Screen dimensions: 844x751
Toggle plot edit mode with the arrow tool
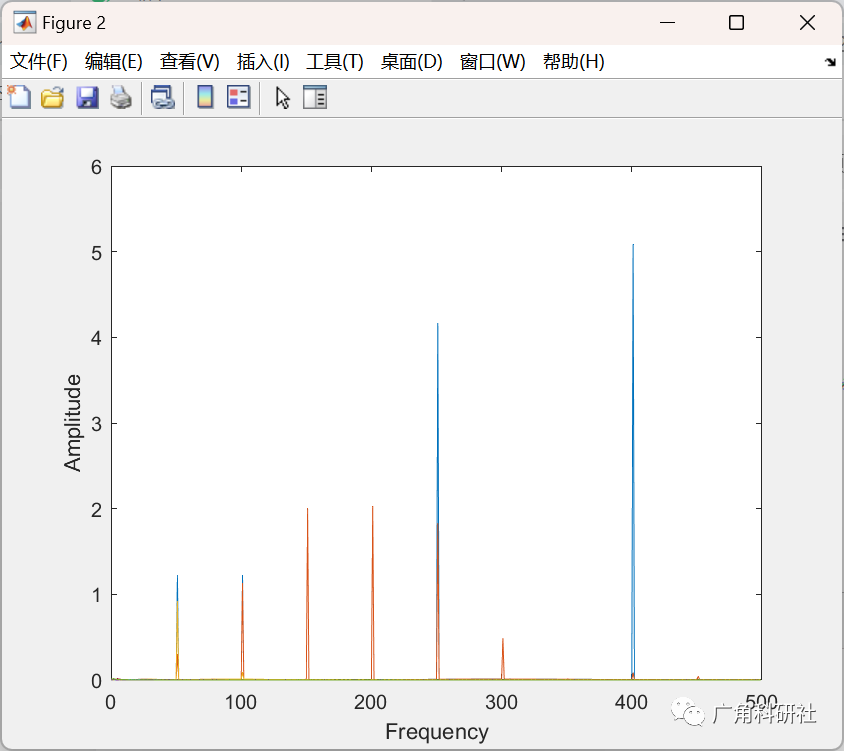[x=281, y=97]
